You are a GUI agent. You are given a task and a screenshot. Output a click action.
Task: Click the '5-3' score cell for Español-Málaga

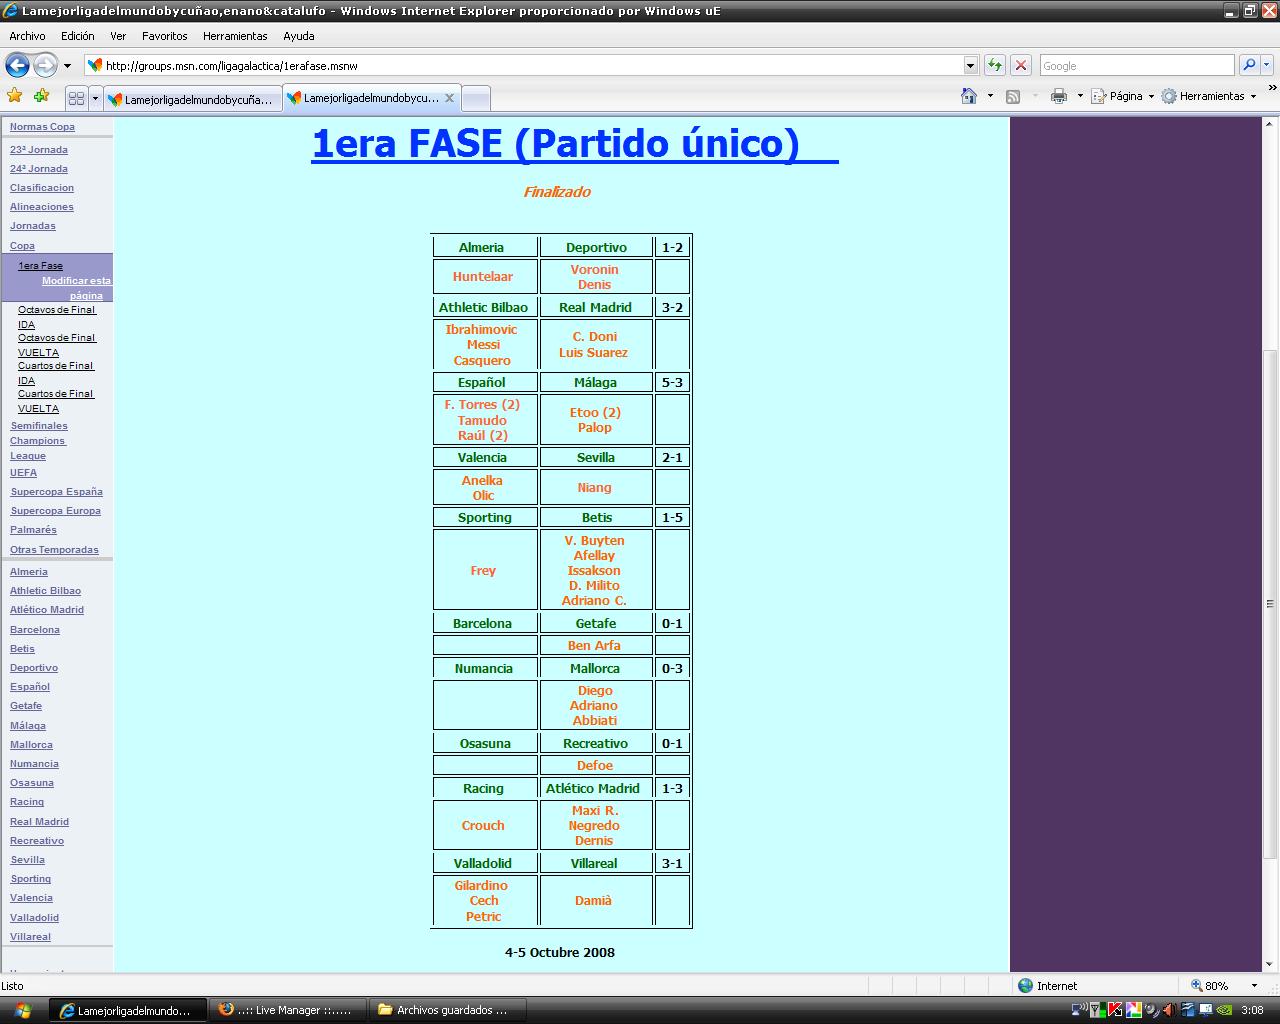click(x=672, y=382)
